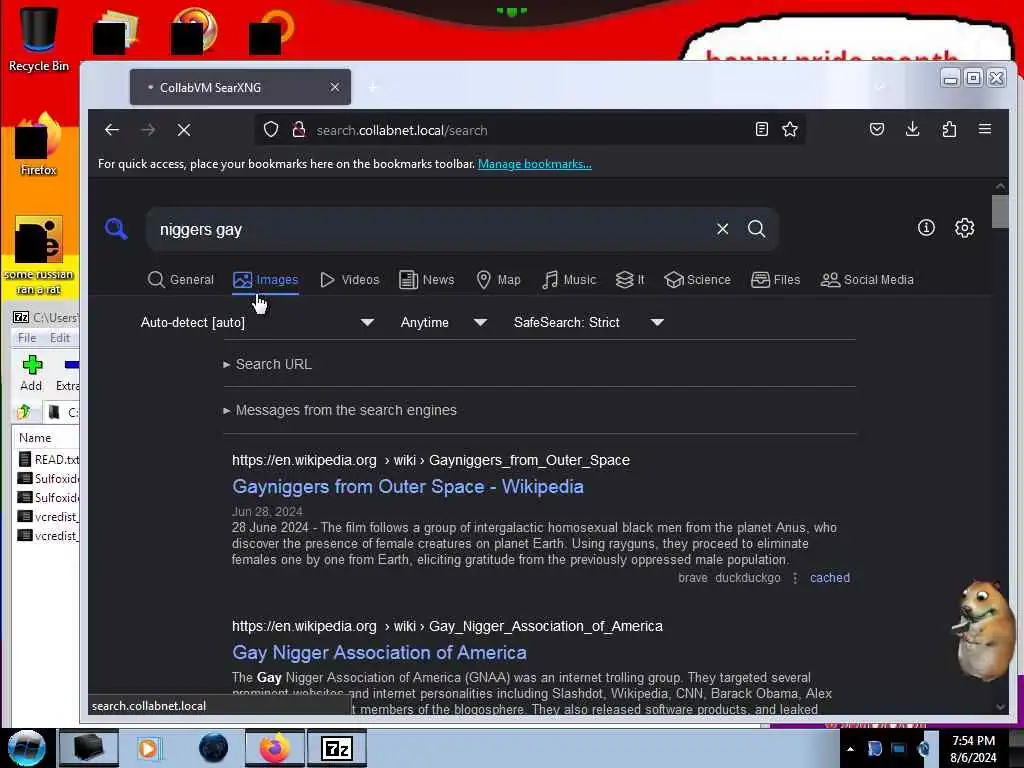Screen dimensions: 1024x768
Task: Go up one folder in 7-Zip
Action: point(24,412)
